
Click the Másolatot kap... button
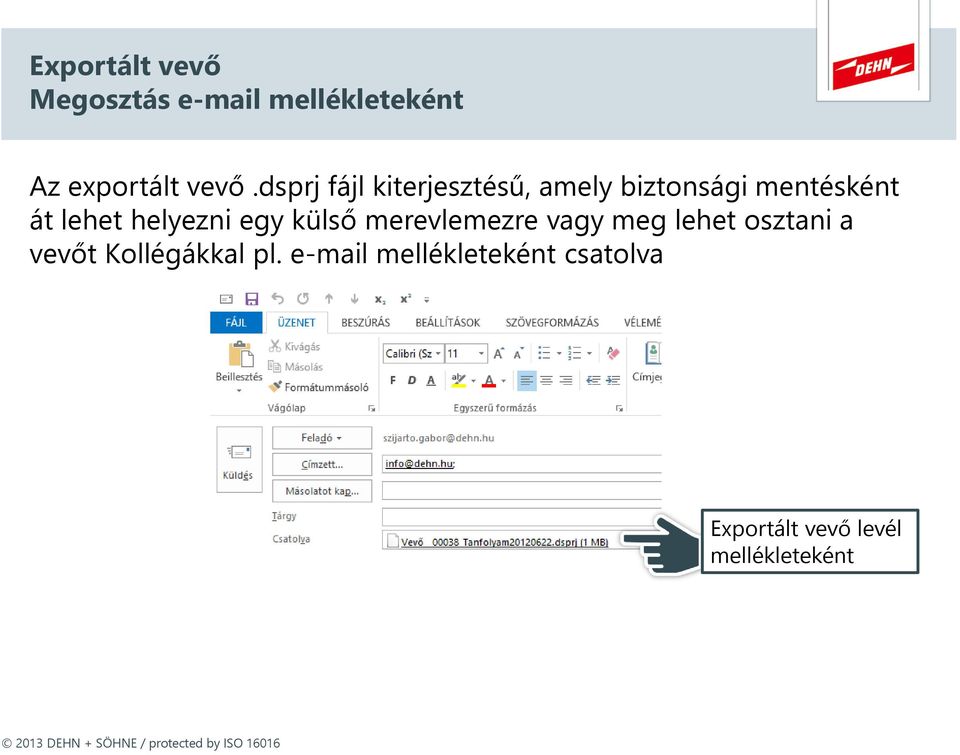[321, 491]
